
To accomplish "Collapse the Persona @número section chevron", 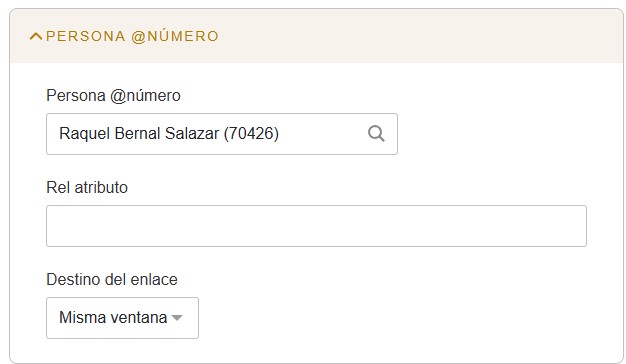I will click(x=36, y=37).
